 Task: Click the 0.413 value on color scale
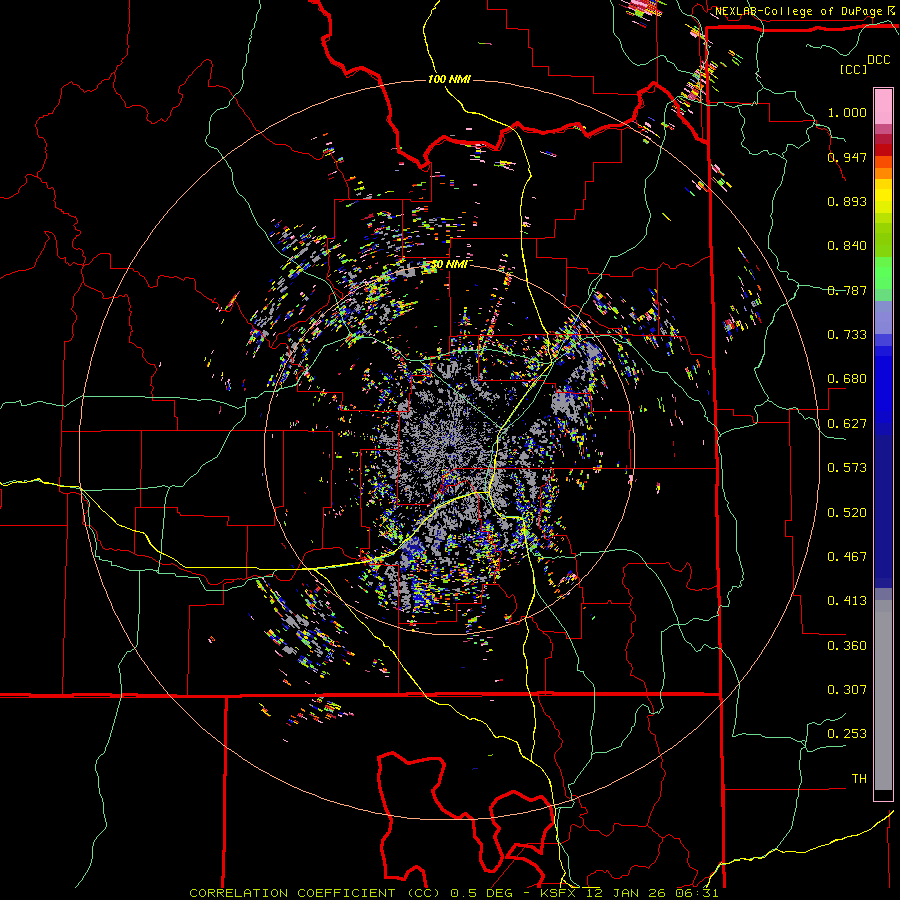(x=847, y=601)
